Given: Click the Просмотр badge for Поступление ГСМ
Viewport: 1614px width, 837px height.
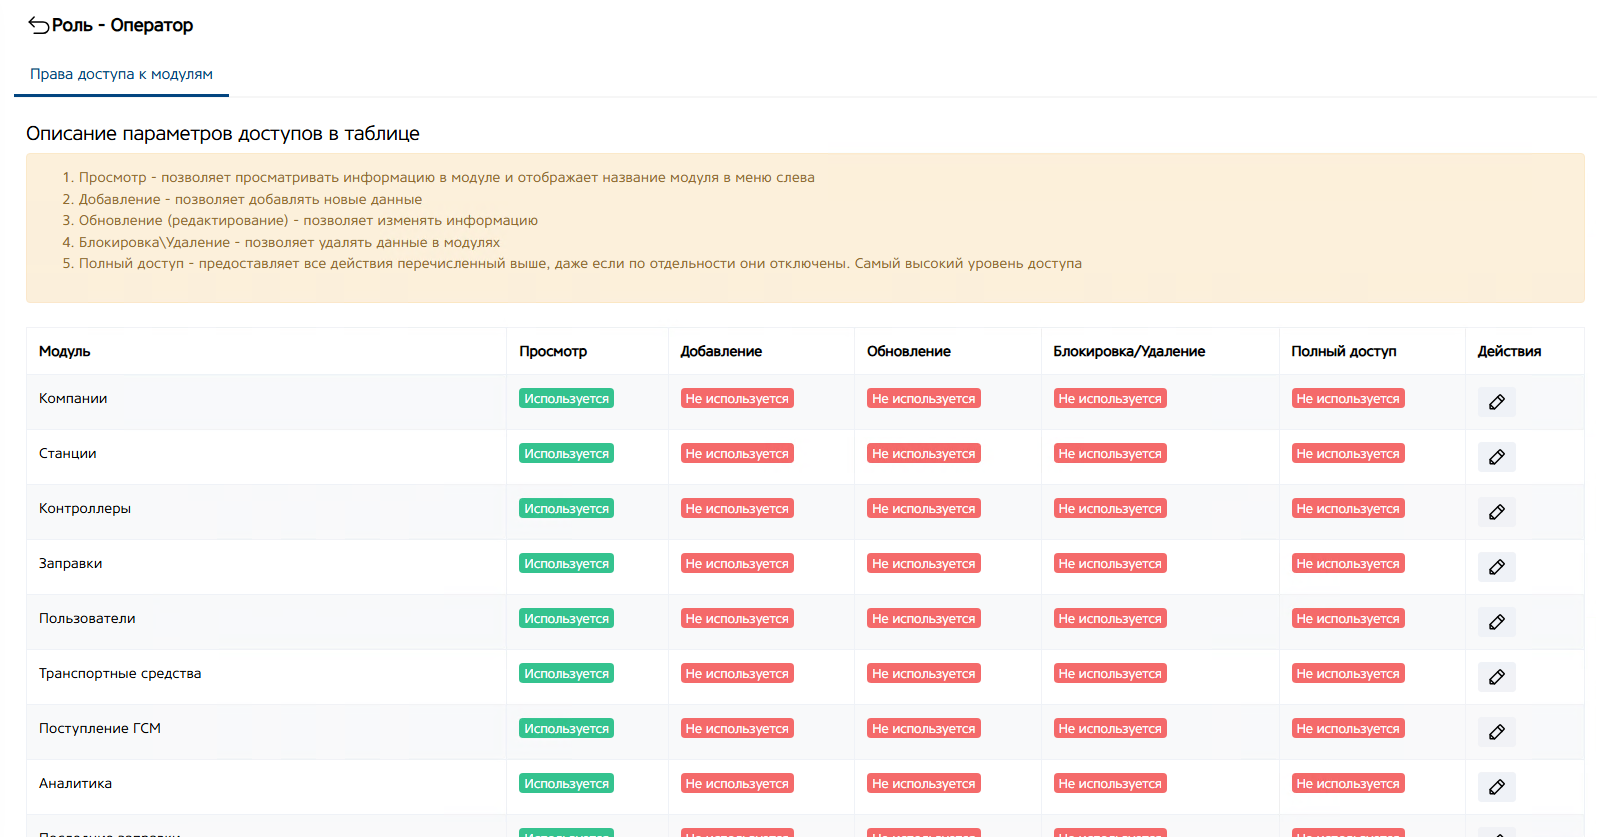Looking at the screenshot, I should (x=566, y=728).
